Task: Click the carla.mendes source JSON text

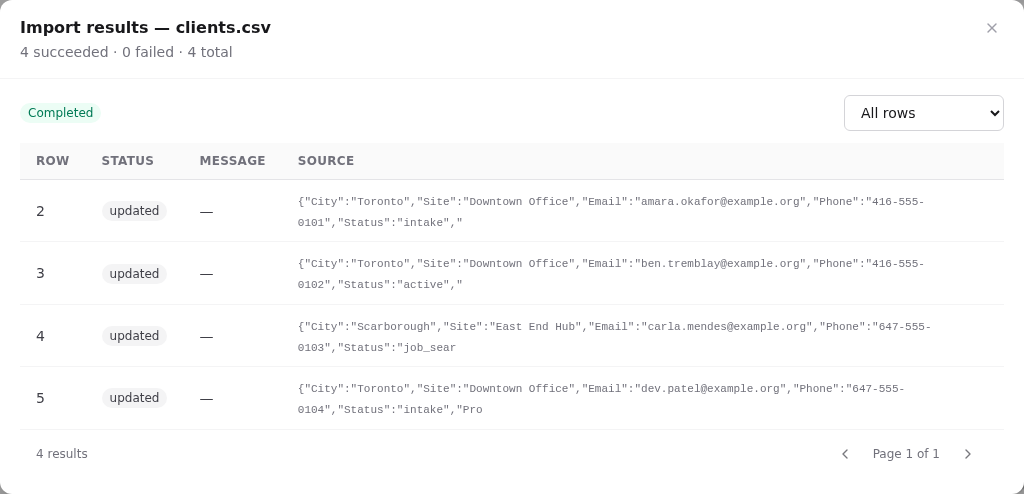Action: coord(615,337)
